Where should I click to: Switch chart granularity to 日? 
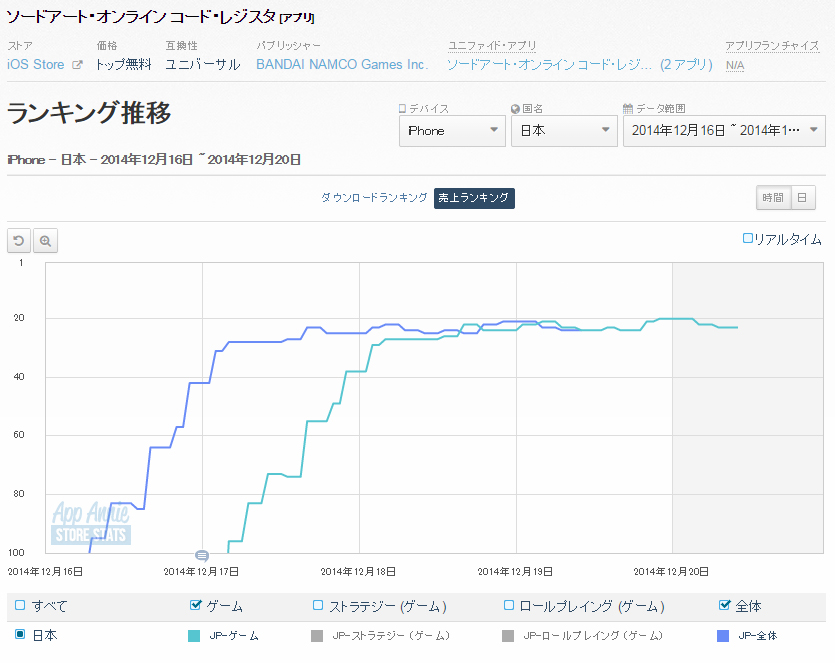803,198
